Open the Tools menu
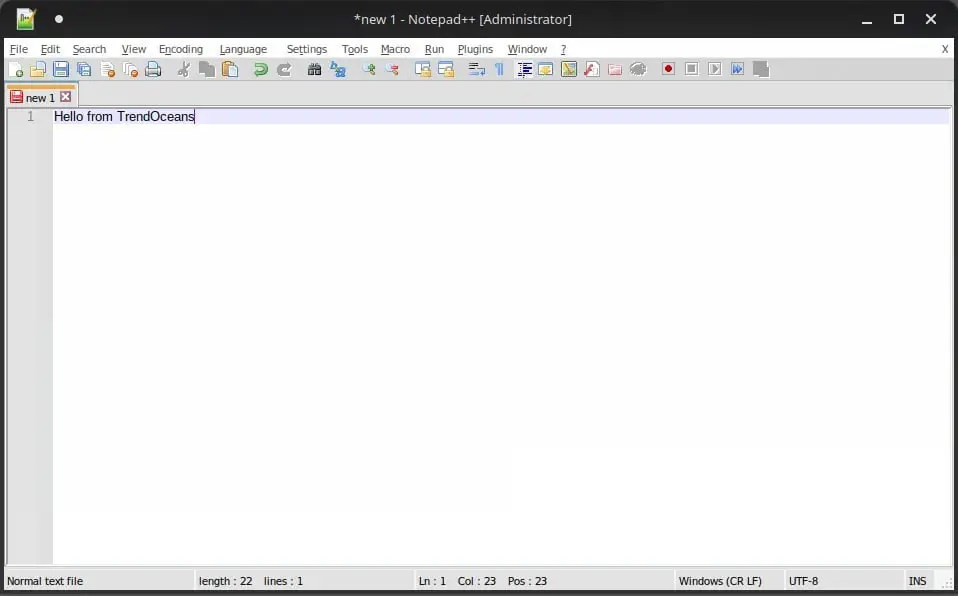Screen dimensions: 958x596 point(355,49)
